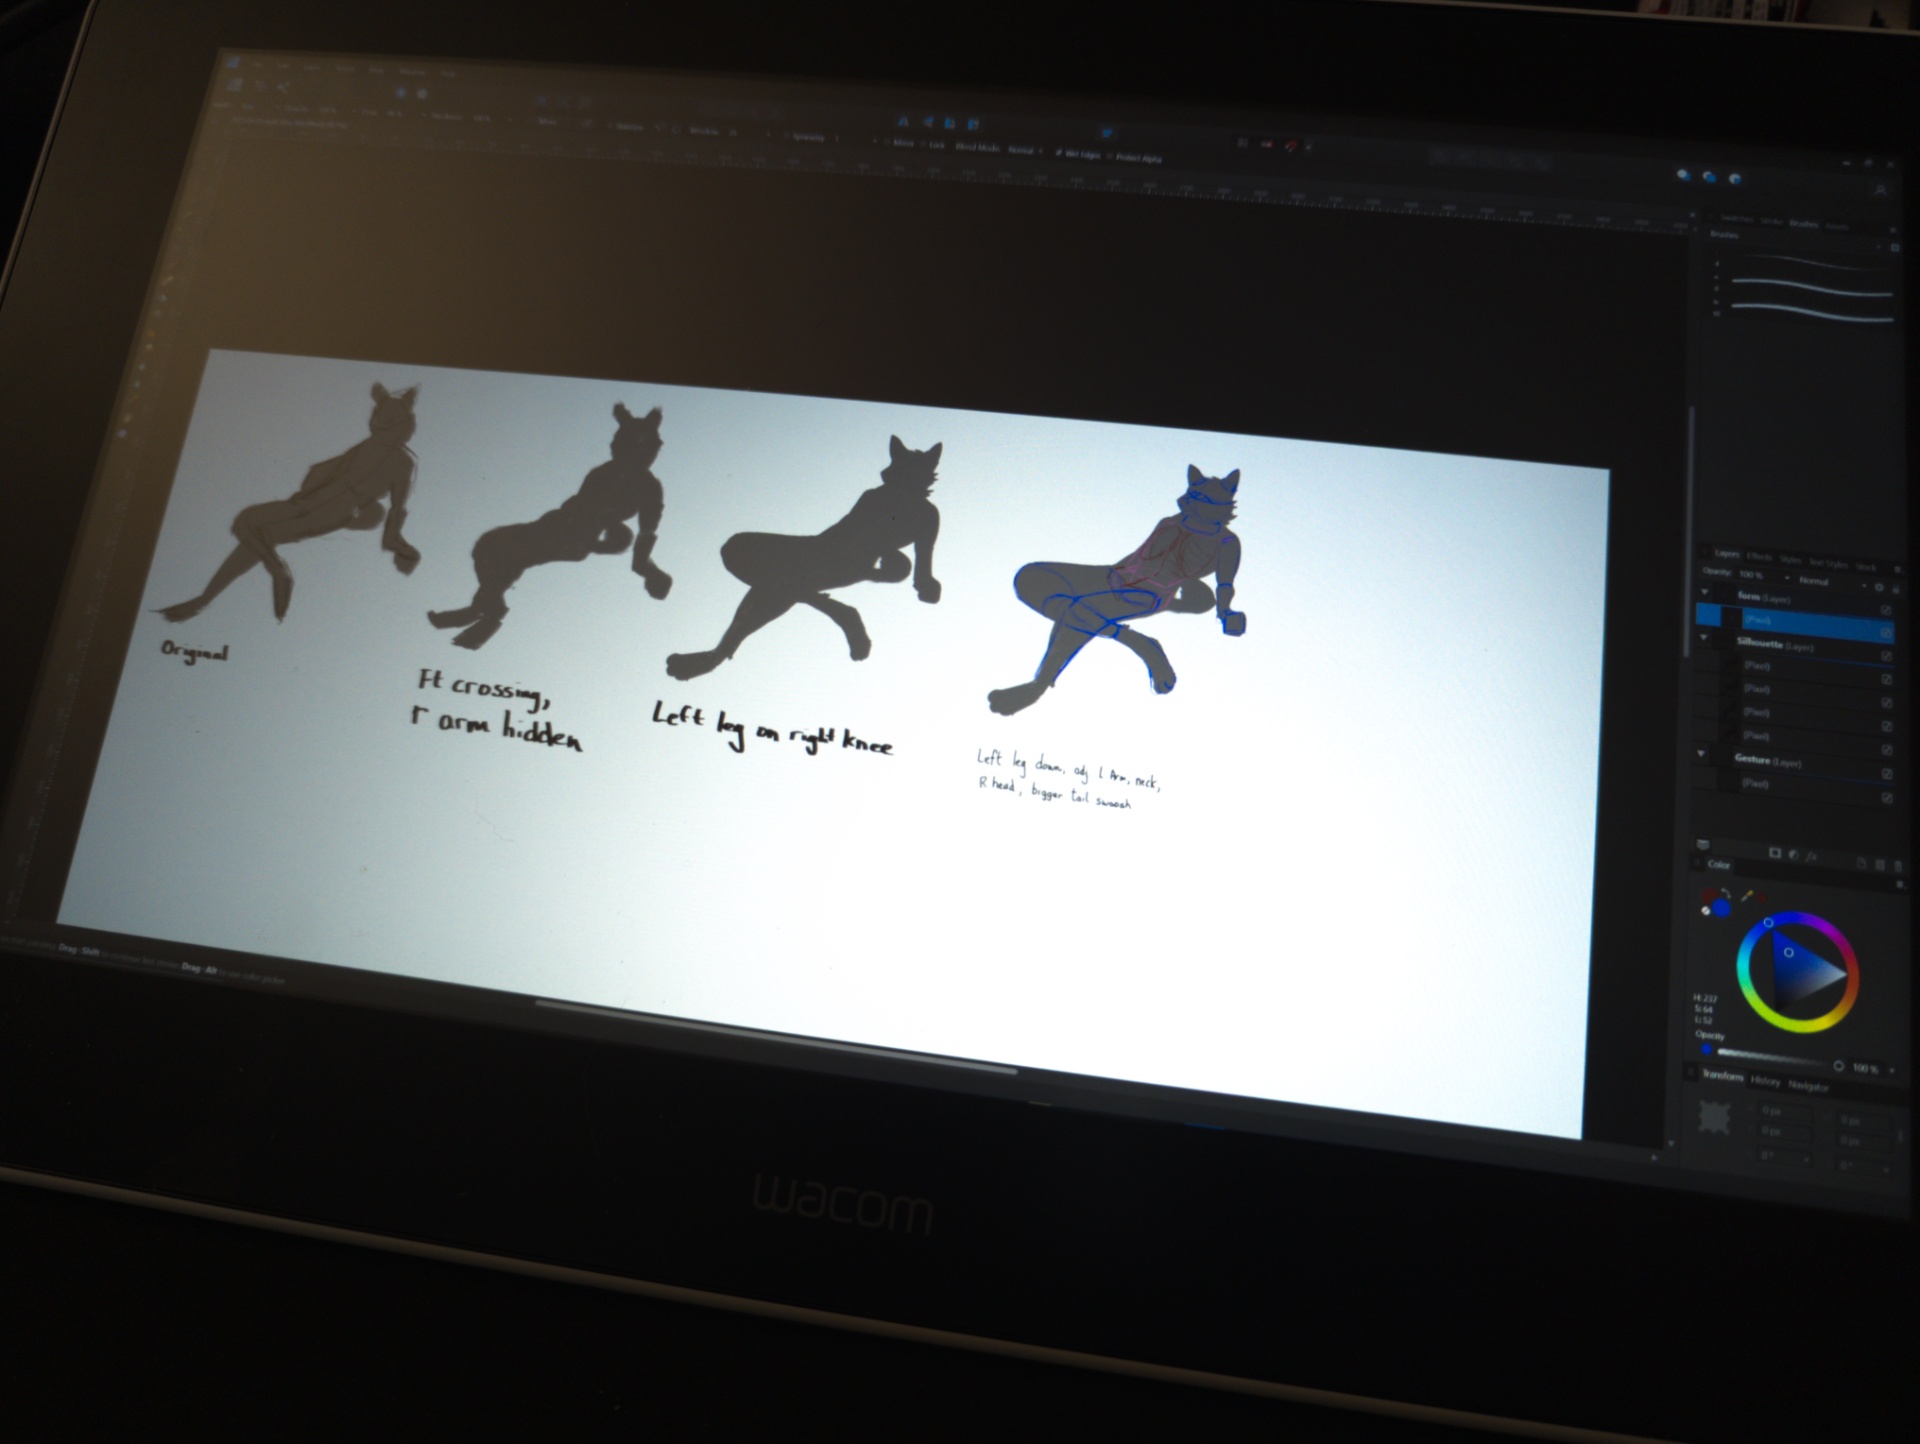Collapse the form layer group
The width and height of the screenshot is (1920, 1444).
(1704, 592)
